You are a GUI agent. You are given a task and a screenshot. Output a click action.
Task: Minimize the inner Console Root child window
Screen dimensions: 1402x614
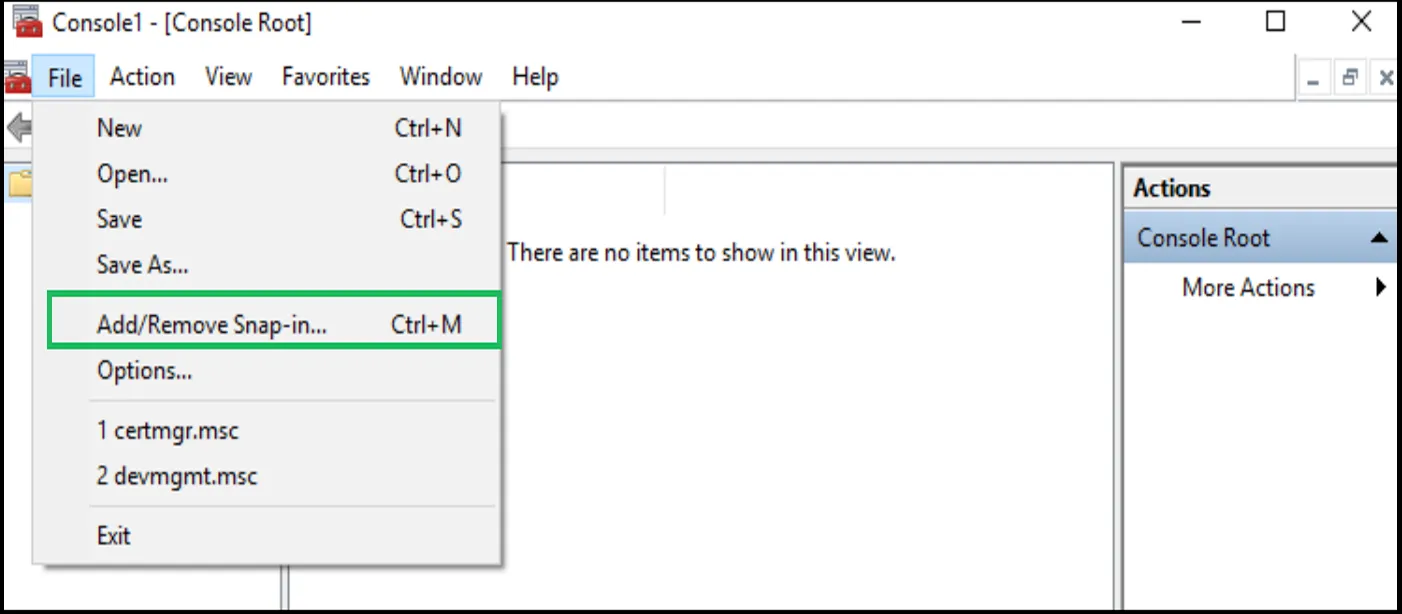pos(1314,78)
